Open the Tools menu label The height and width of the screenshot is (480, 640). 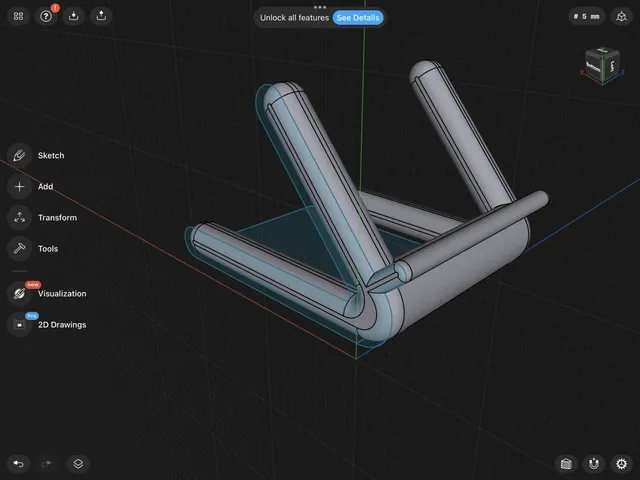click(48, 249)
